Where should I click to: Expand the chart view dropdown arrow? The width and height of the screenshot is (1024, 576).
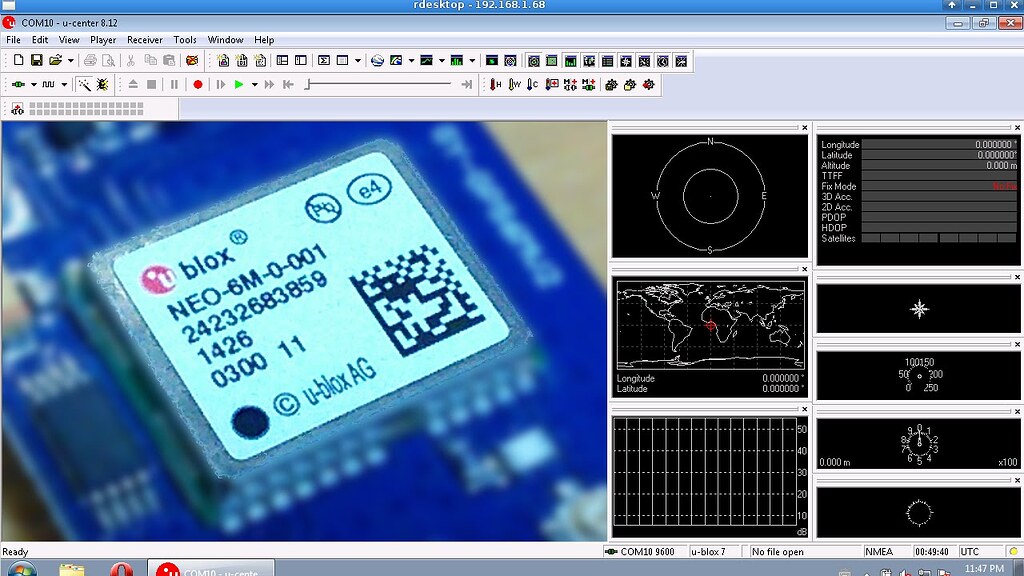440,60
